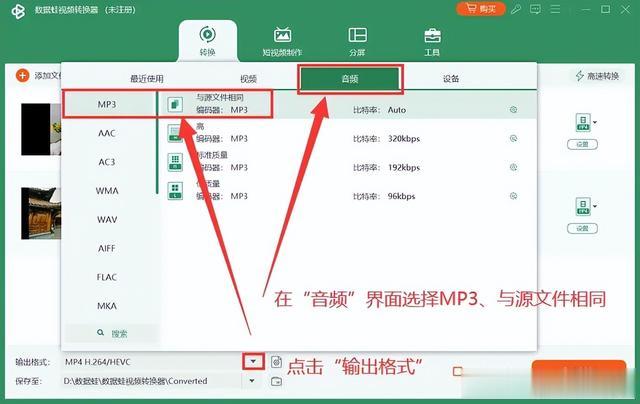Click the icon of 96kbps preset
The width and height of the screenshot is (640, 404).
point(175,191)
